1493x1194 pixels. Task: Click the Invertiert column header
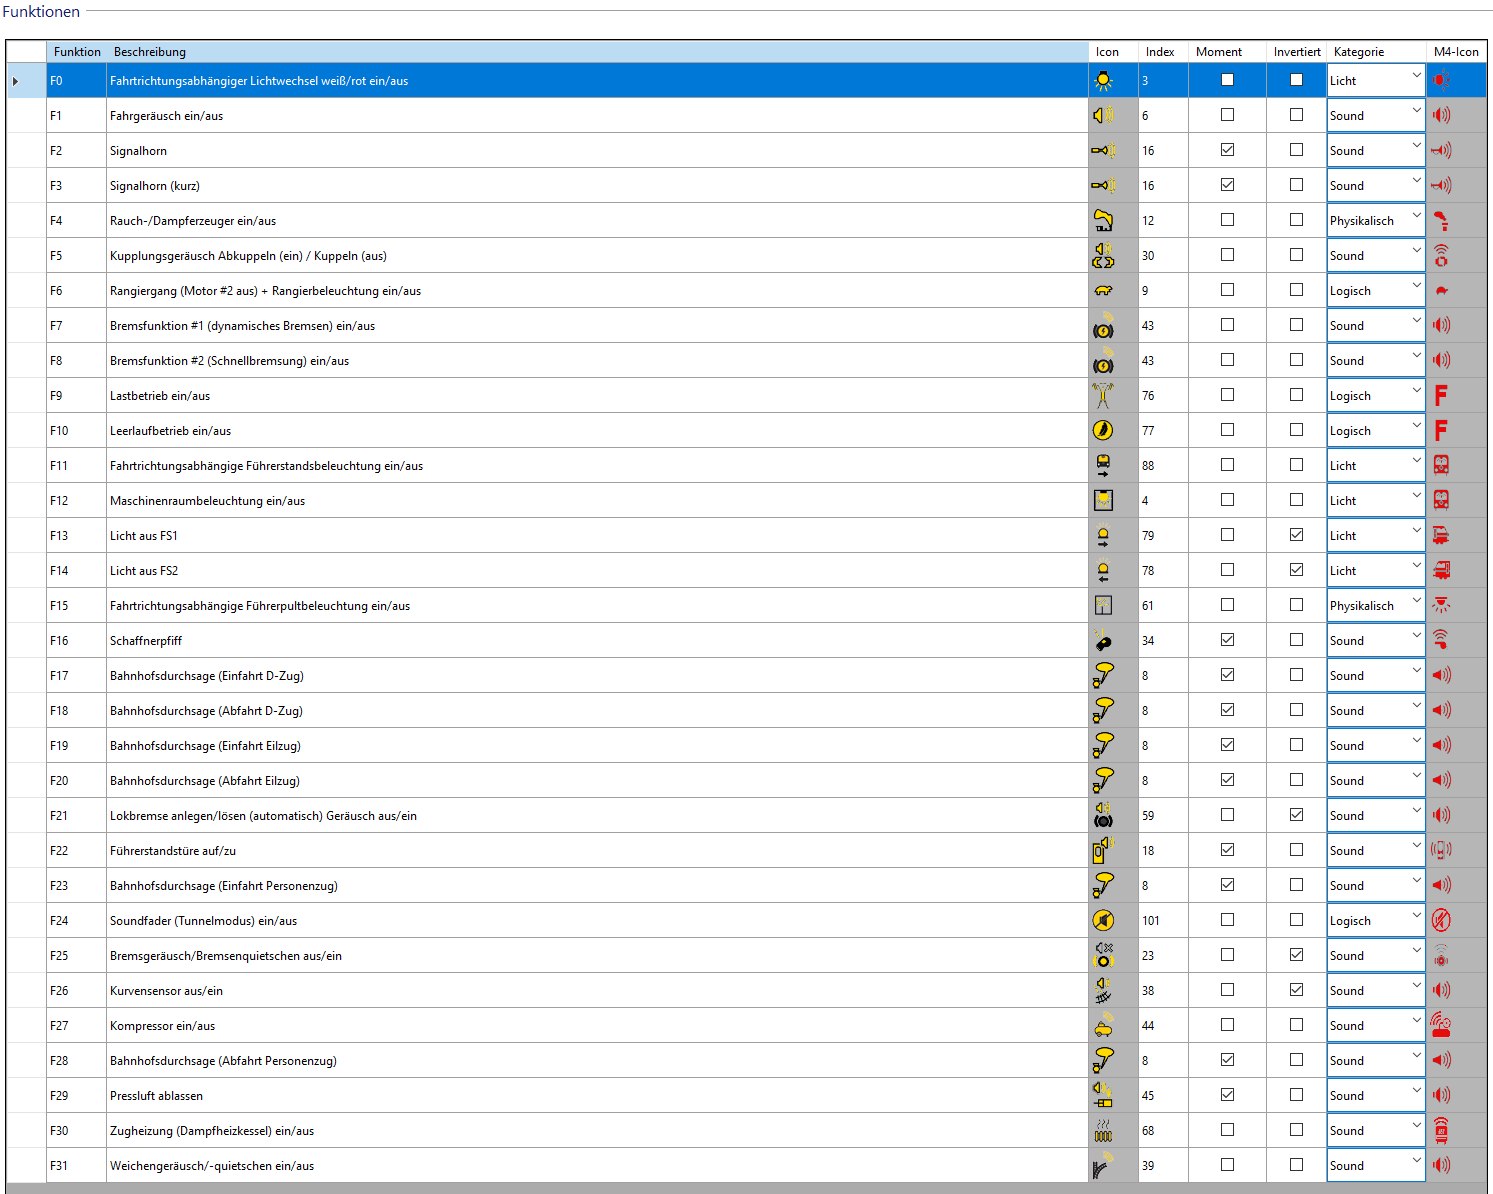pyautogui.click(x=1296, y=52)
